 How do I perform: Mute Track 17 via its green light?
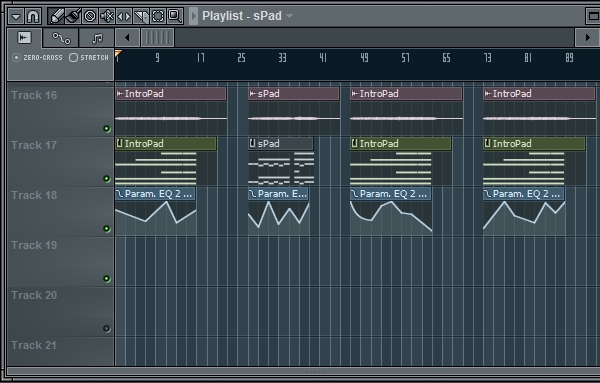[x=107, y=178]
